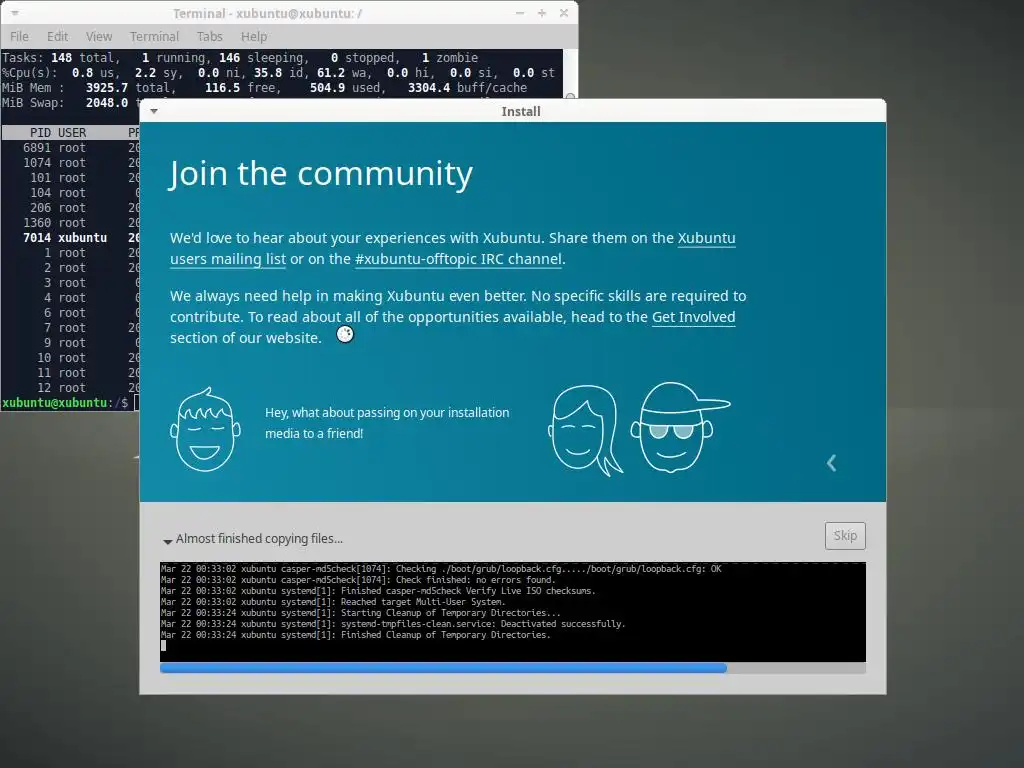Click the smiling face illustration
Viewport: 1024px width, 768px height.
[205, 430]
